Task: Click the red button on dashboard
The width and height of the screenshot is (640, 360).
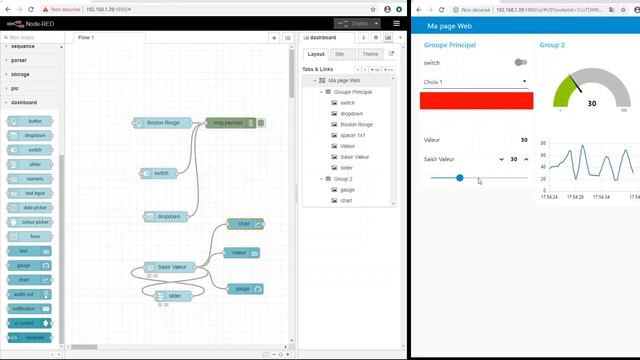Action: [x=476, y=101]
